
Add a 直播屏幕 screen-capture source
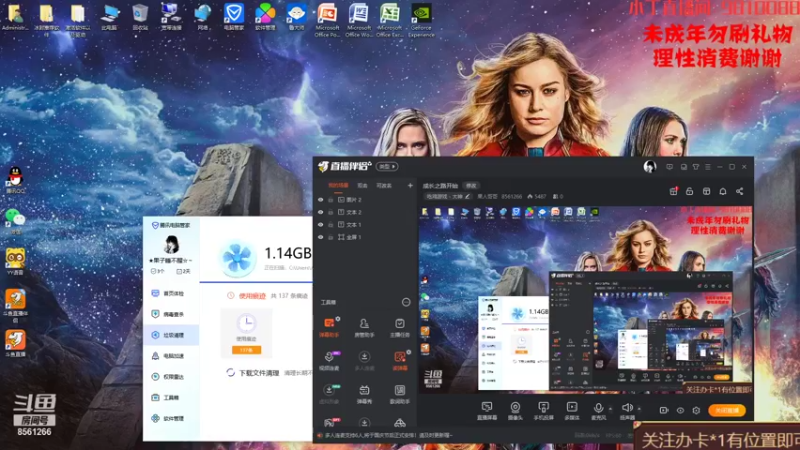487,410
